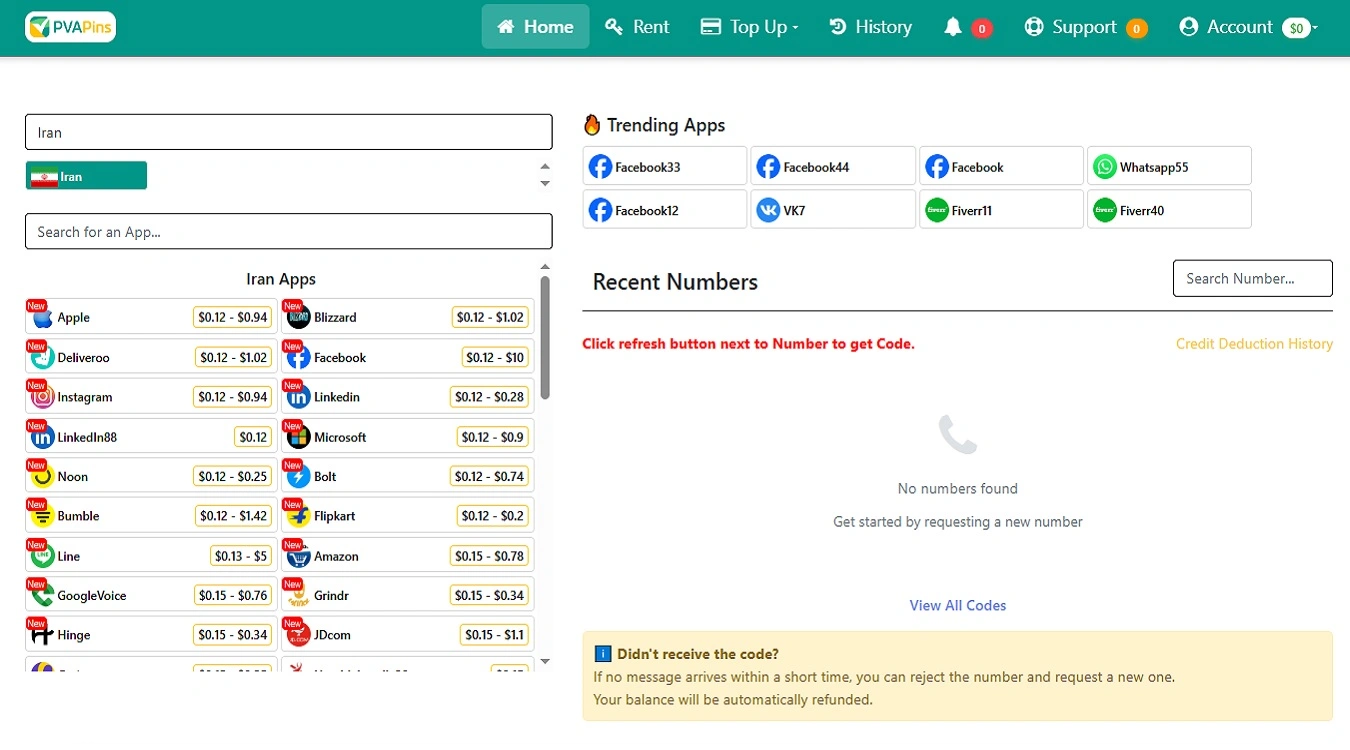Click the Grindr price $0.15 - $0.34
The height and width of the screenshot is (750, 1350).
tap(490, 596)
